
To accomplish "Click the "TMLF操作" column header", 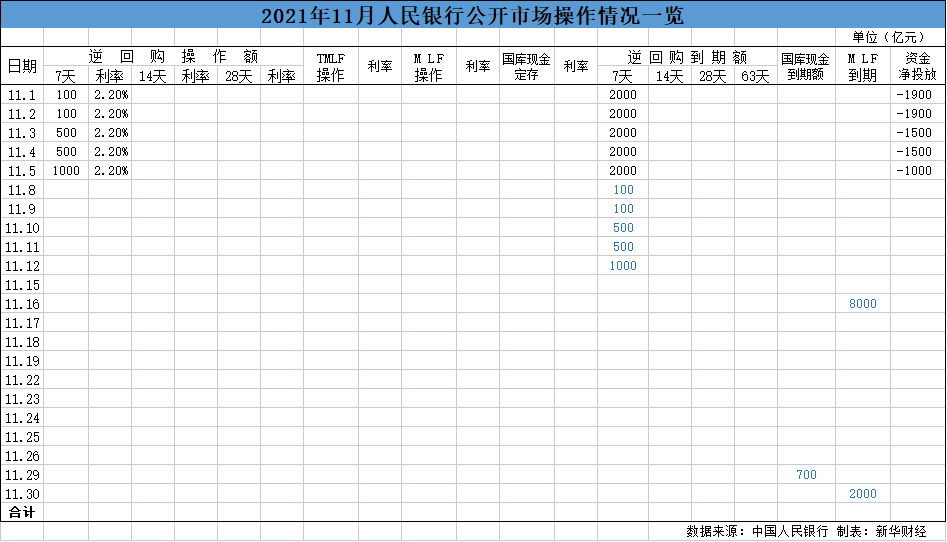I will pyautogui.click(x=330, y=67).
